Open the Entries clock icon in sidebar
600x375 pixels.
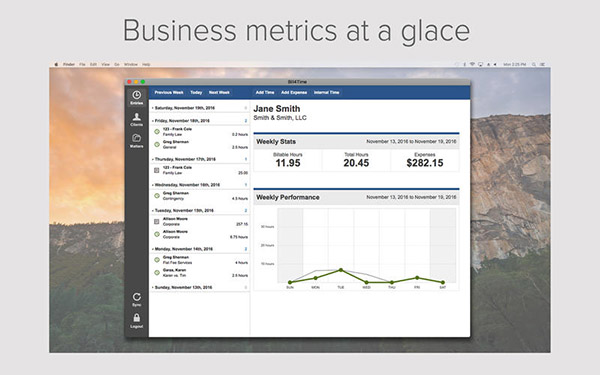pos(137,95)
